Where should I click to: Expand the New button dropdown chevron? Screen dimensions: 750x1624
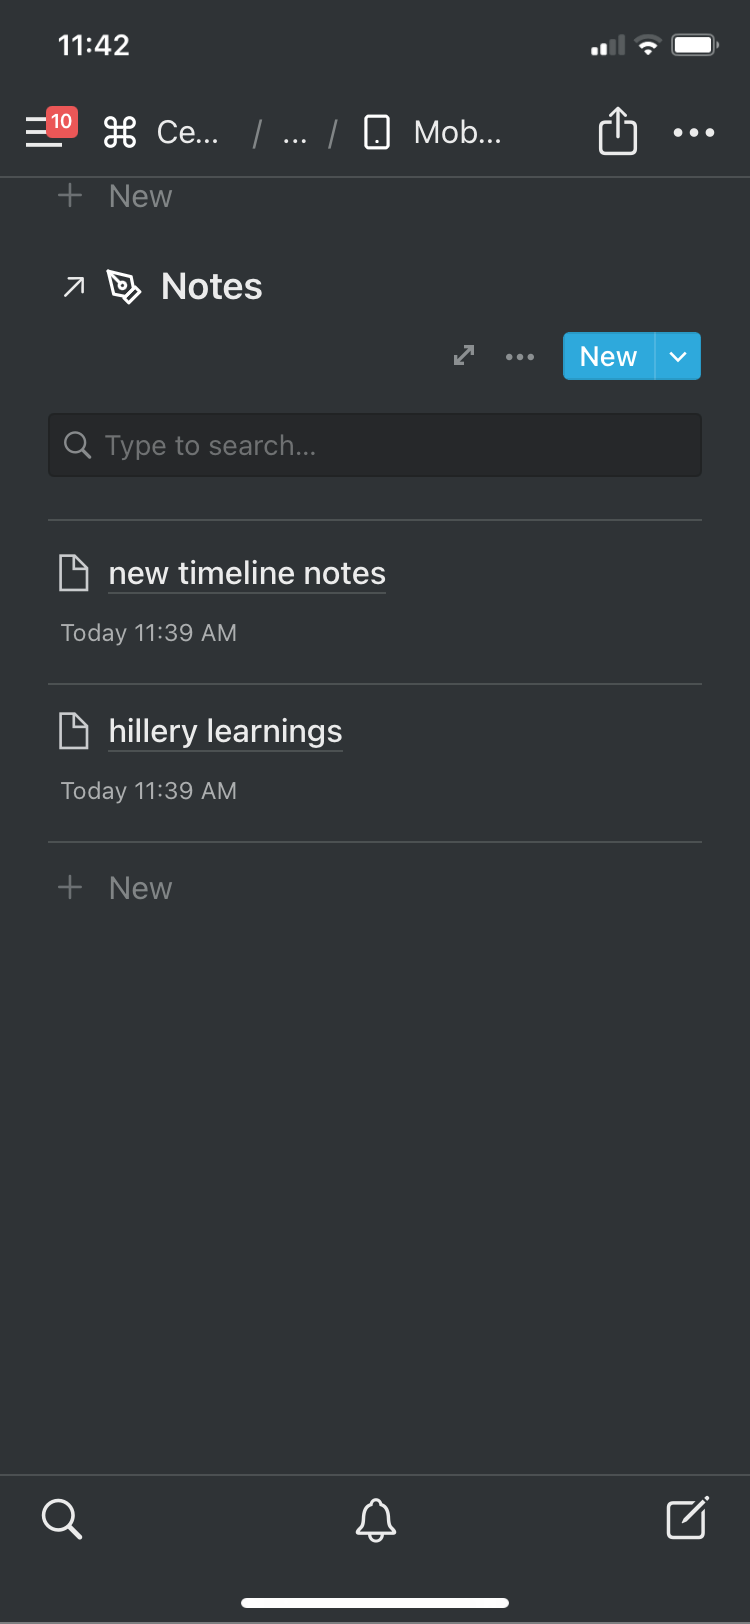point(678,355)
